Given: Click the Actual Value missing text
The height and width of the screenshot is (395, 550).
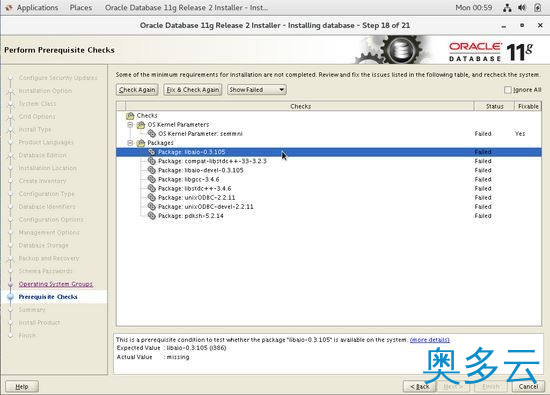Looking at the screenshot, I should point(178,357).
